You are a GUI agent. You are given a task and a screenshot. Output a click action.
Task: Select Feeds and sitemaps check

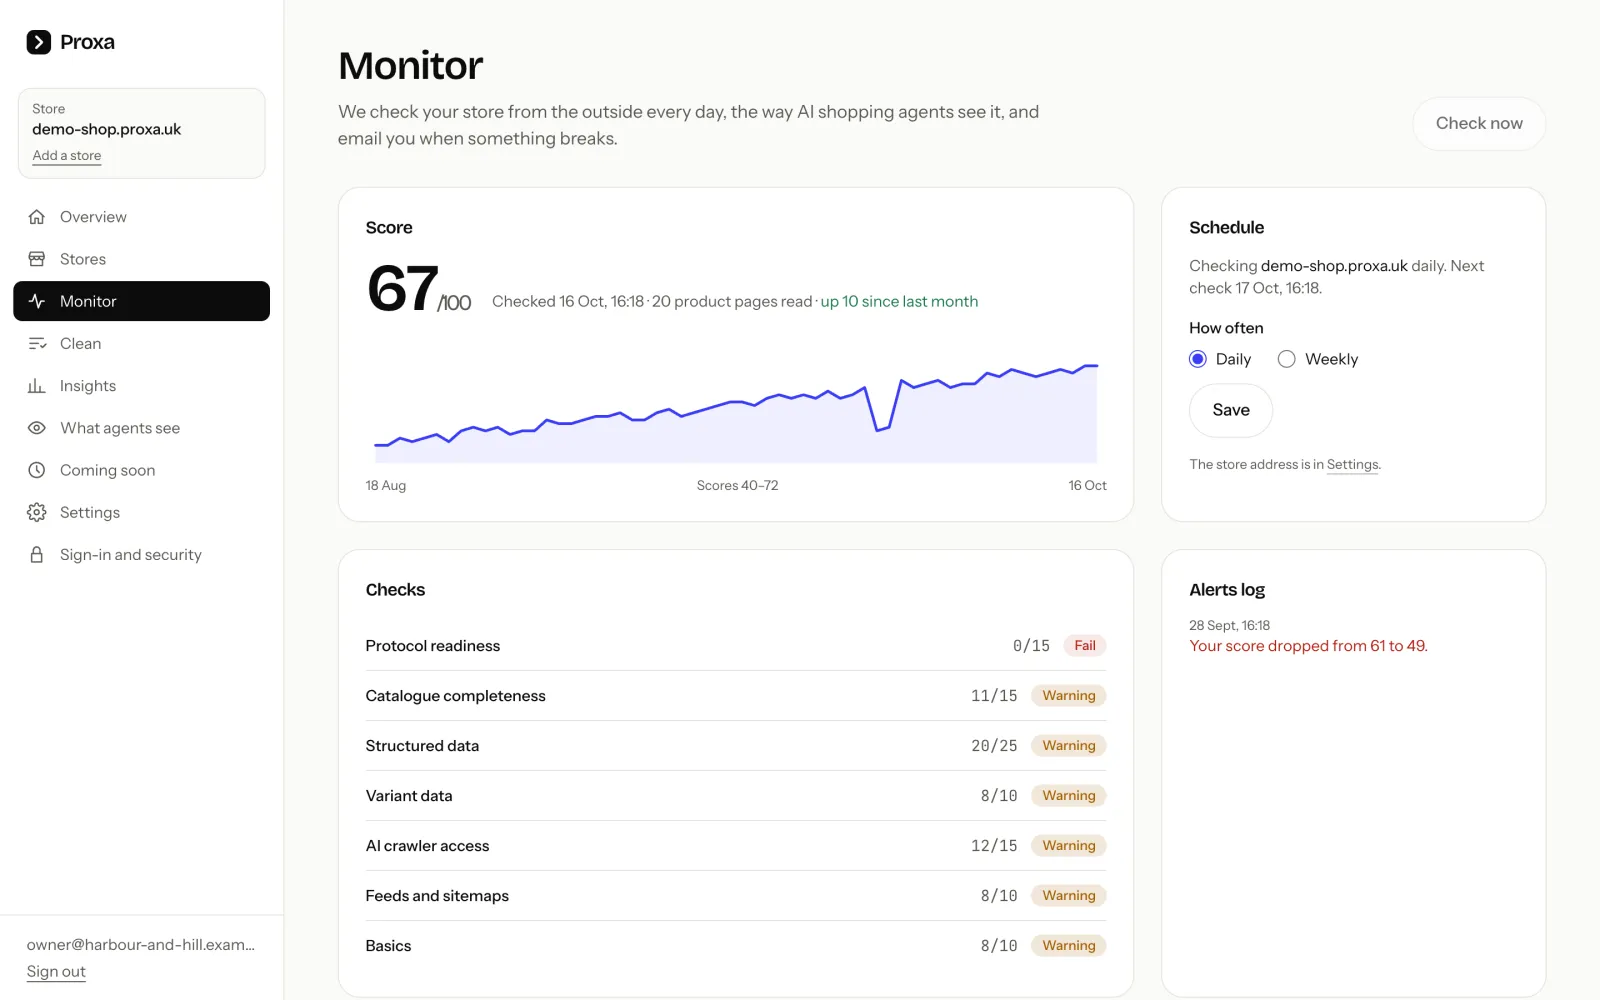(x=736, y=896)
